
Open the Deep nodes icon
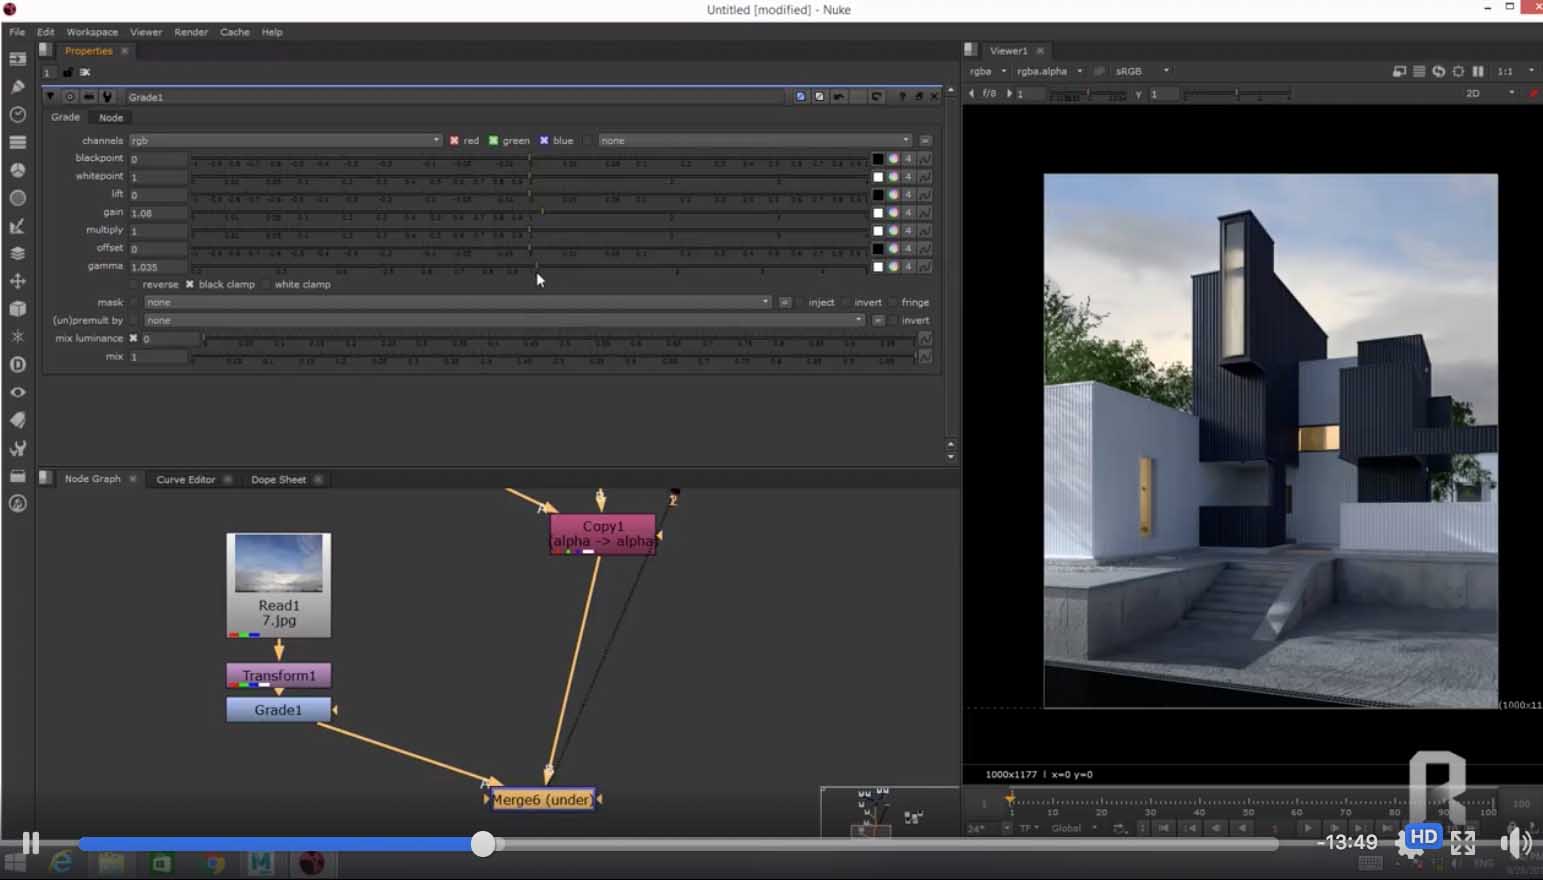pos(17,365)
